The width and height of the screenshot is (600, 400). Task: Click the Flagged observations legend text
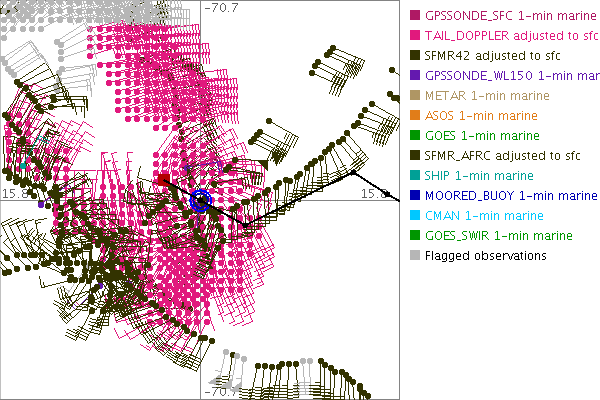(485, 256)
